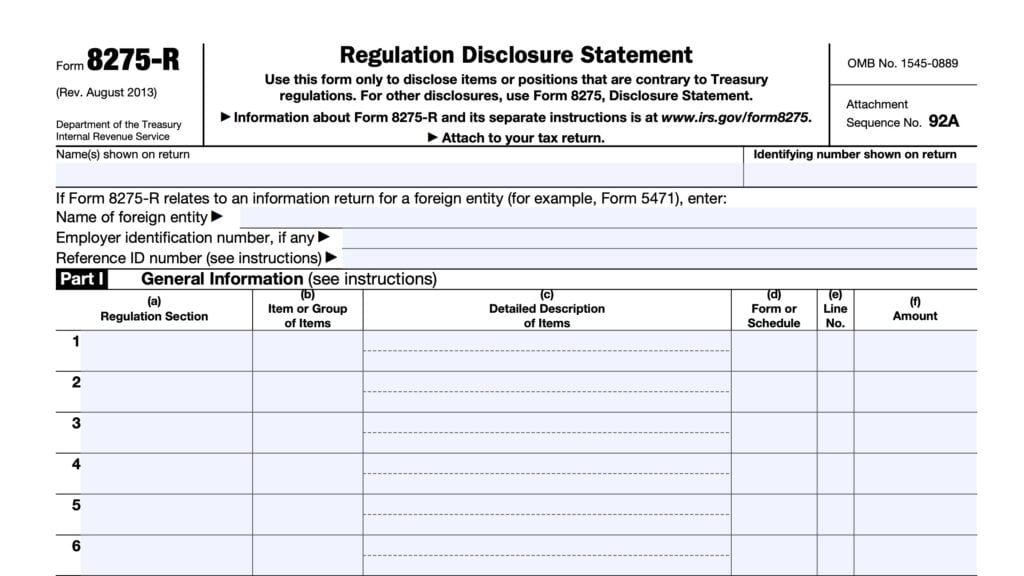
Task: Click the Attachment Sequence No. 92A box
Action: pos(901,113)
